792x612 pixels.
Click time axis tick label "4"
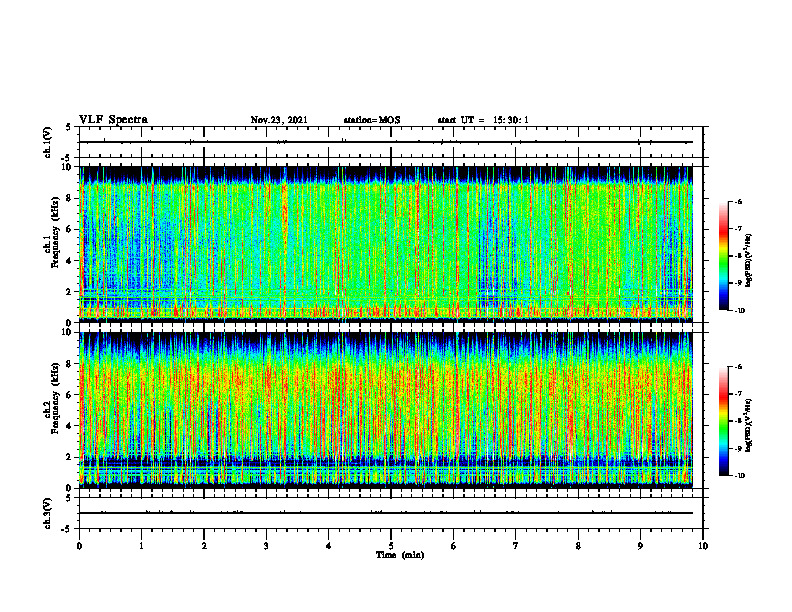point(329,546)
